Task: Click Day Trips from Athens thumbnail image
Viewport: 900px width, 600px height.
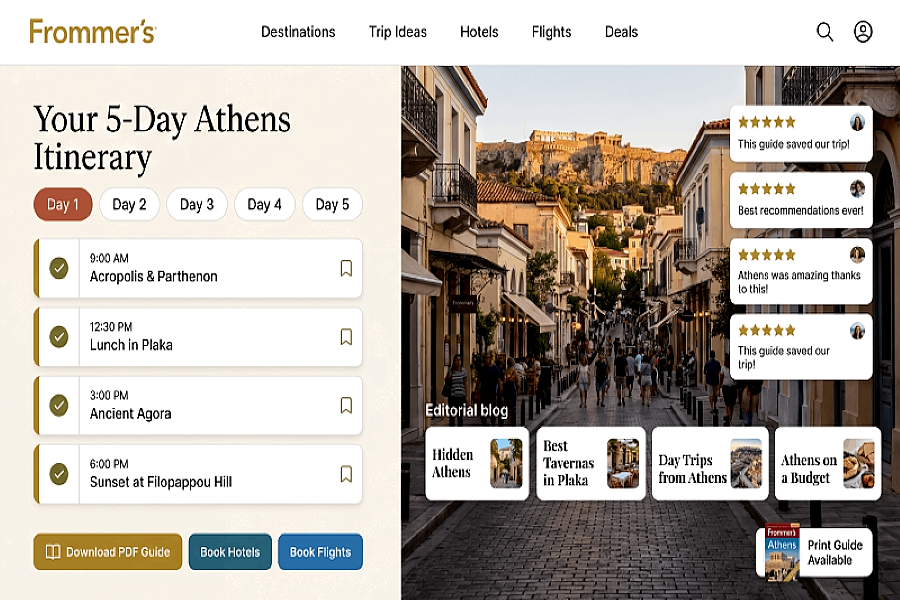Action: click(x=746, y=463)
